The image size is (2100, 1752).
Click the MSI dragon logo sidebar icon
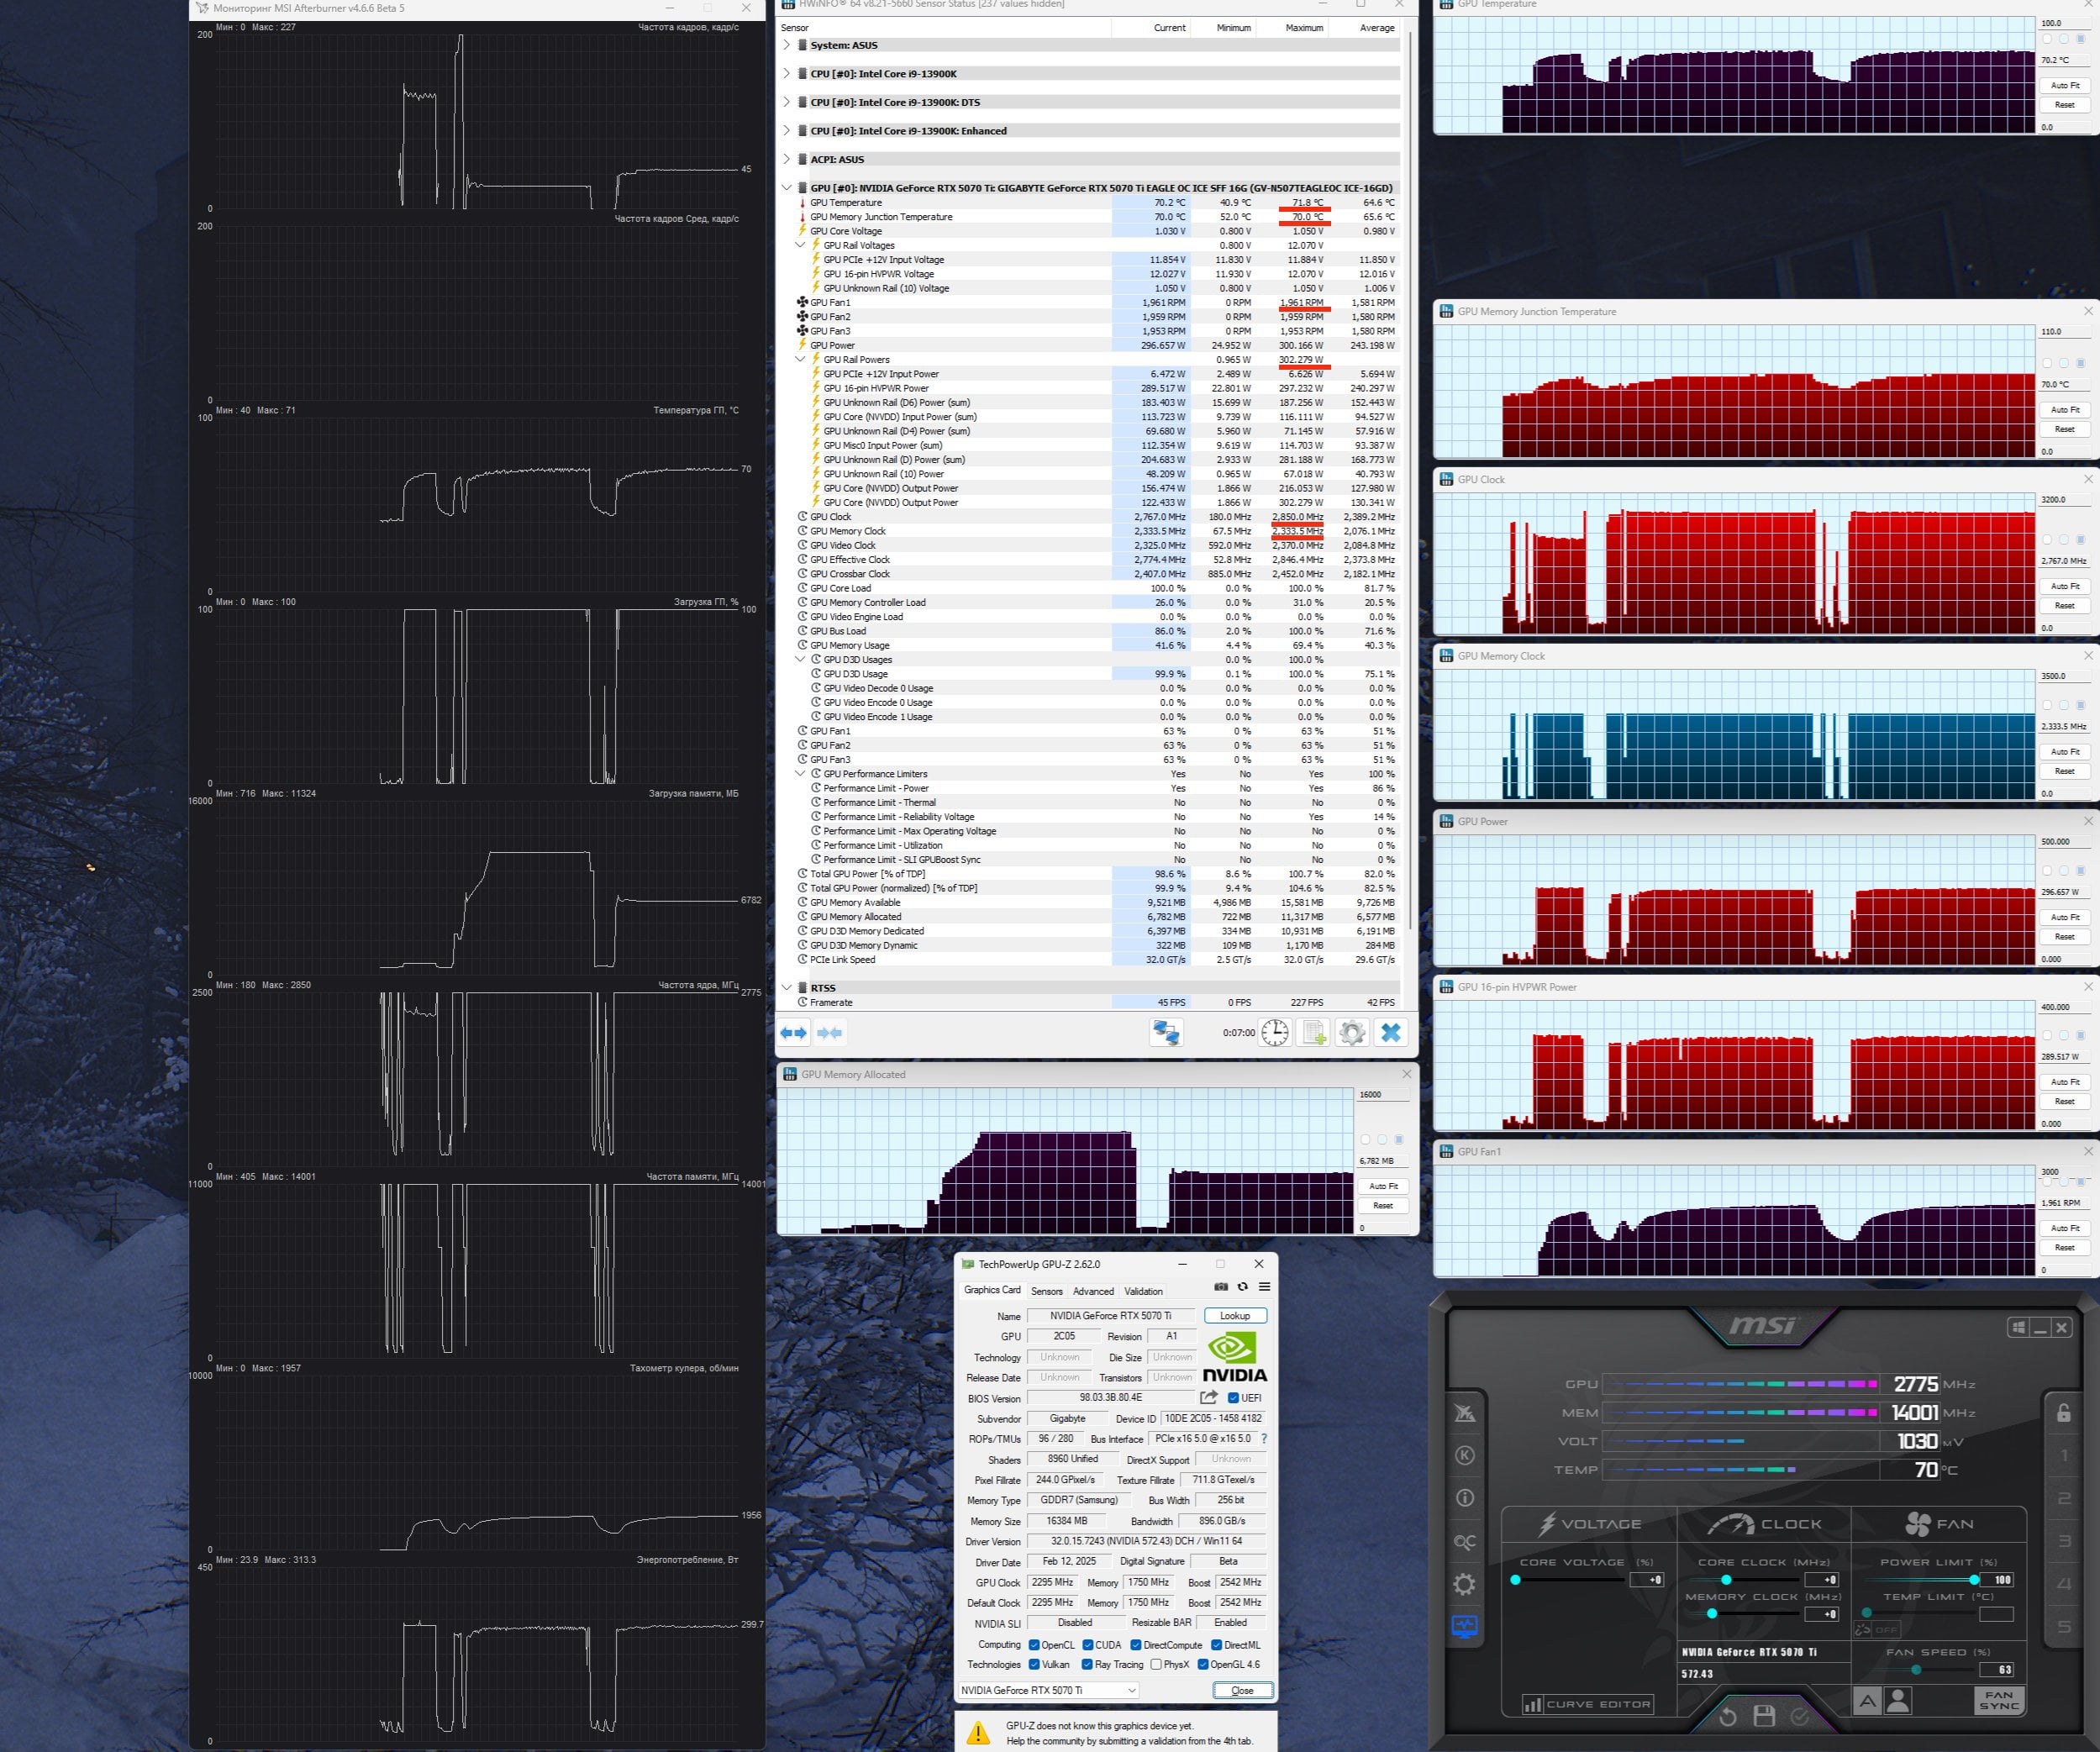1464,1412
